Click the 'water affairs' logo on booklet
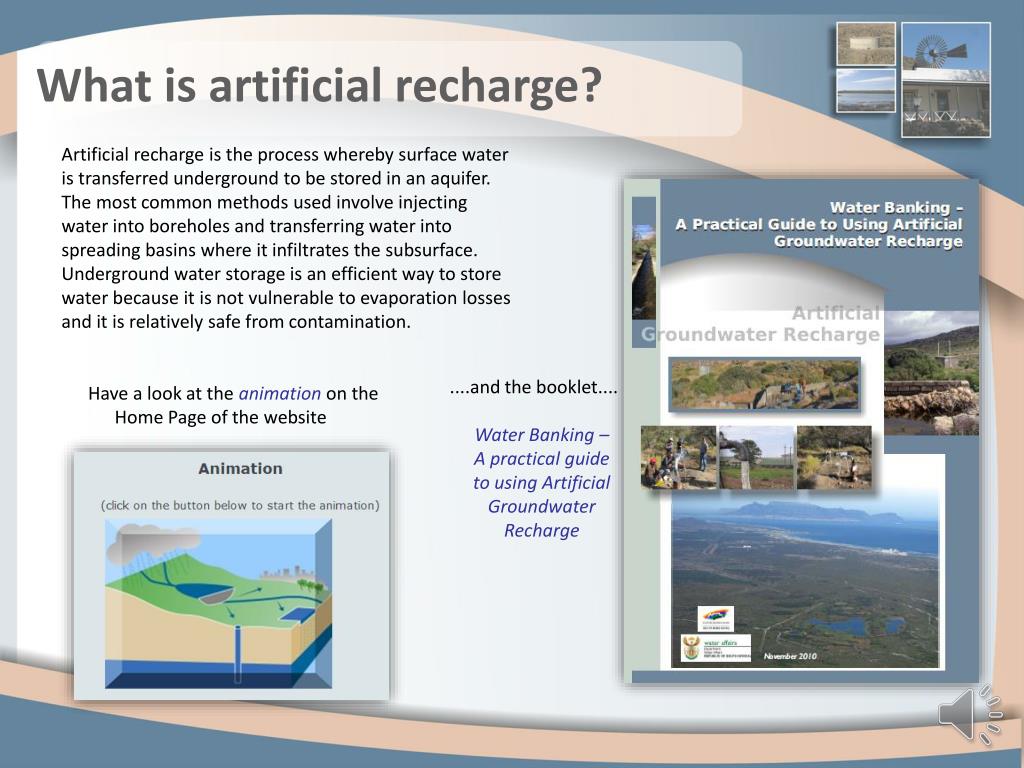 716,648
